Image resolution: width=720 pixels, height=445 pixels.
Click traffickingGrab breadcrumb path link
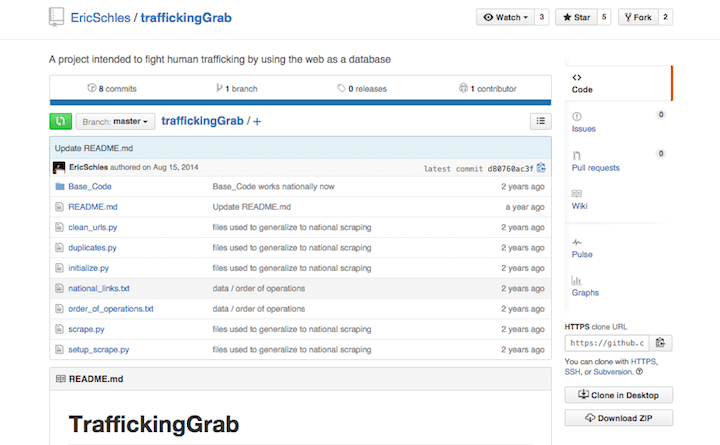202,121
